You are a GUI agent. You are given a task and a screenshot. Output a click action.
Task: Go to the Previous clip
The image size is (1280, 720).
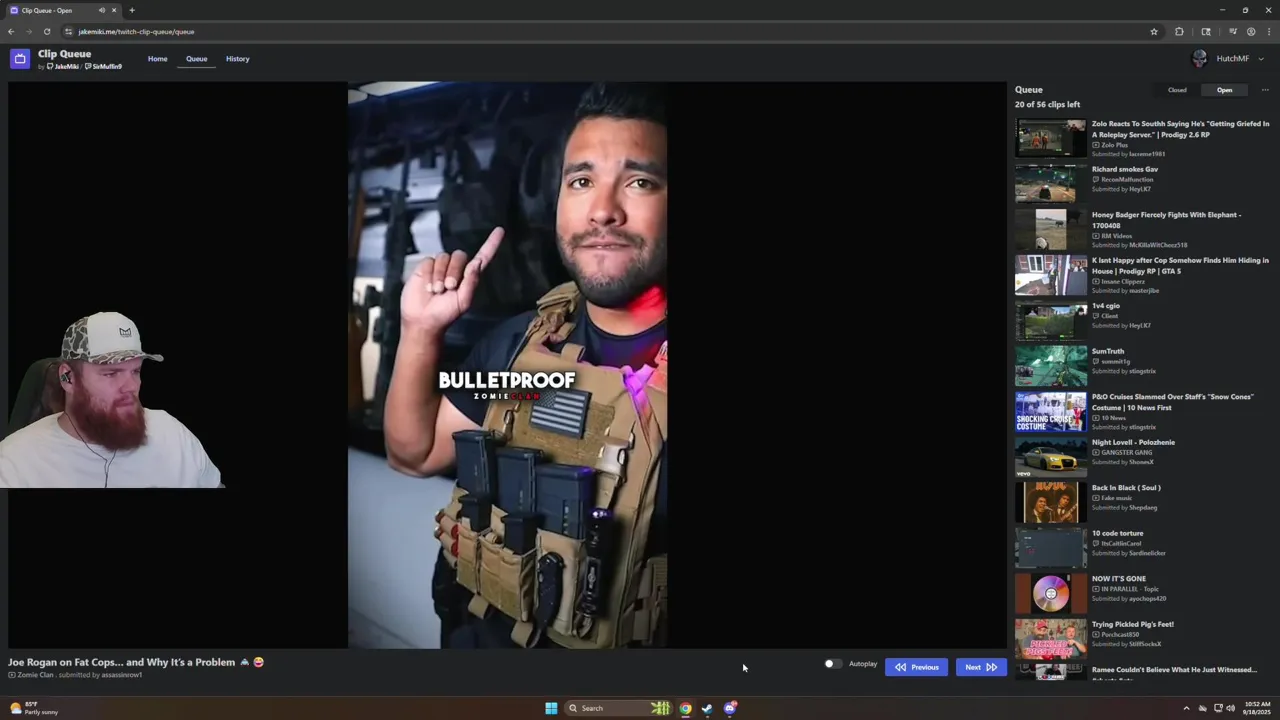(916, 667)
